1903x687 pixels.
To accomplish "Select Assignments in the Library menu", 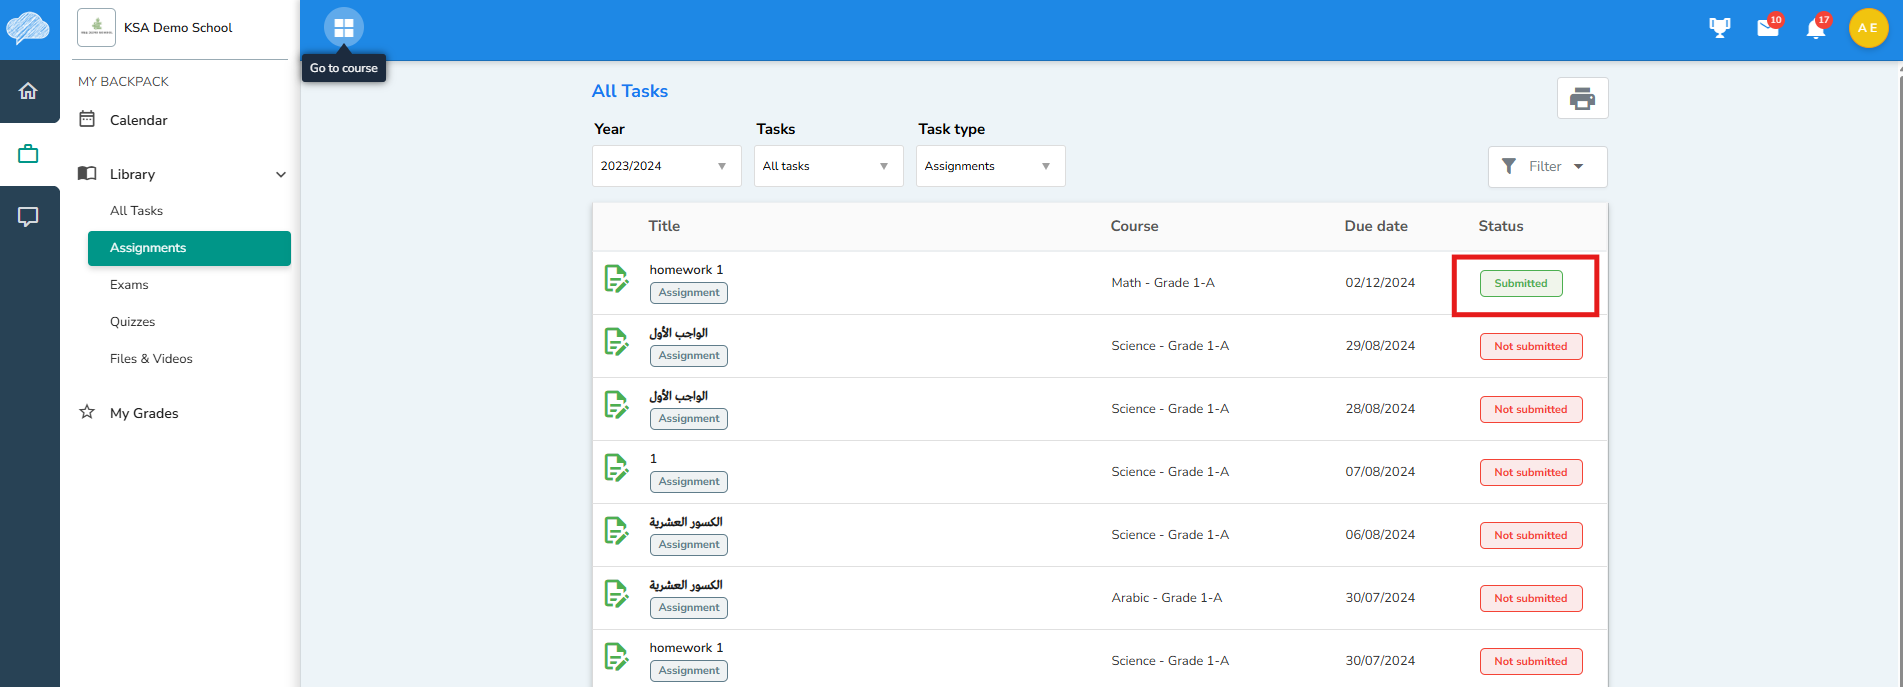I will 189,248.
